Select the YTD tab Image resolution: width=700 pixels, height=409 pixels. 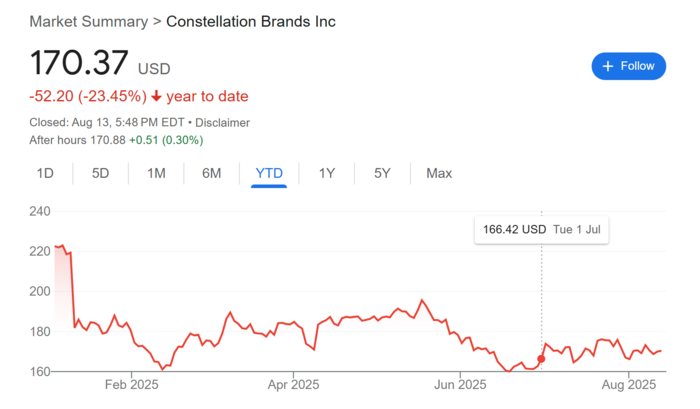[269, 173]
